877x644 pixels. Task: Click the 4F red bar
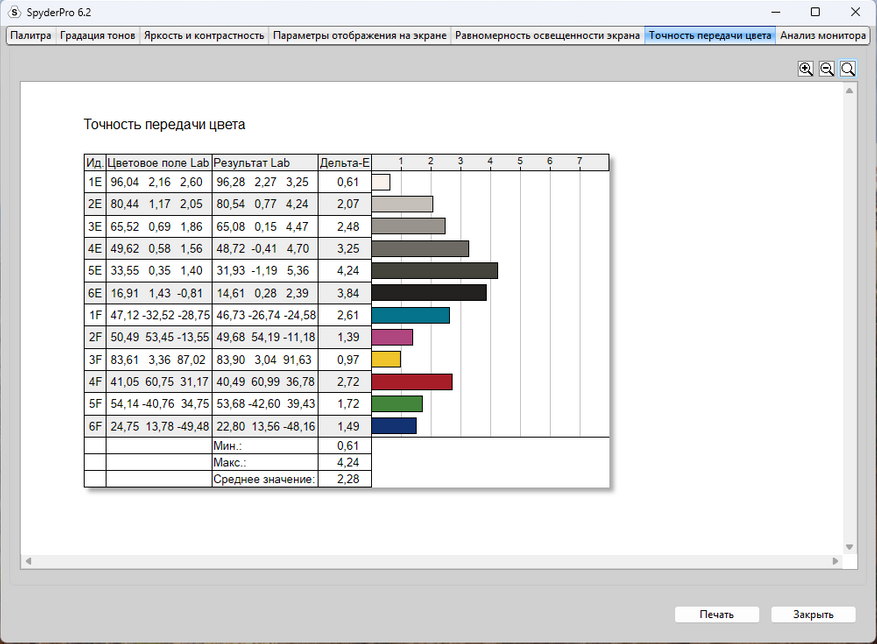(x=412, y=382)
